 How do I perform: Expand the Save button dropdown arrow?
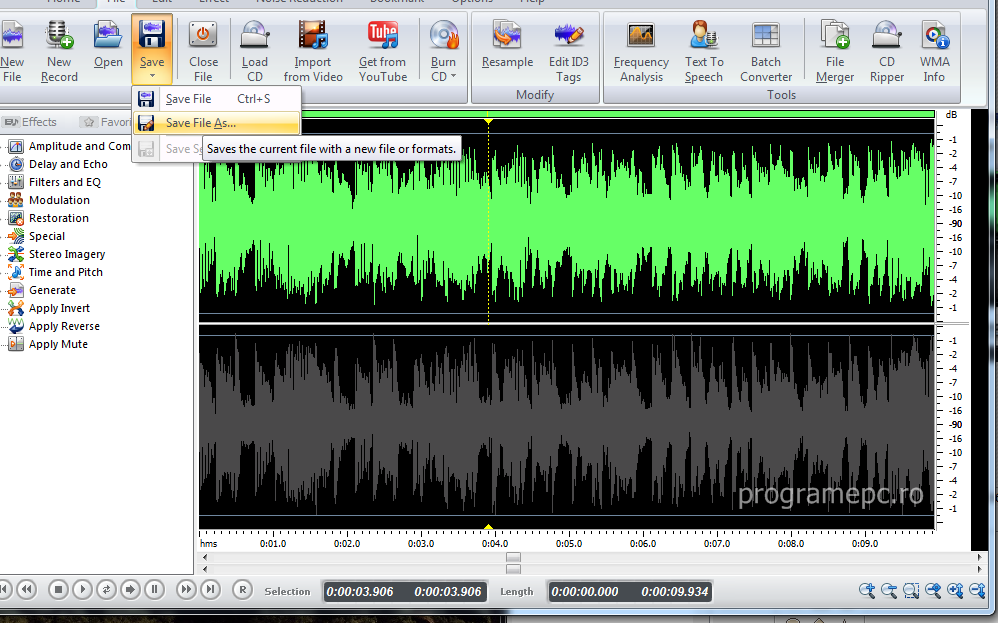point(152,76)
